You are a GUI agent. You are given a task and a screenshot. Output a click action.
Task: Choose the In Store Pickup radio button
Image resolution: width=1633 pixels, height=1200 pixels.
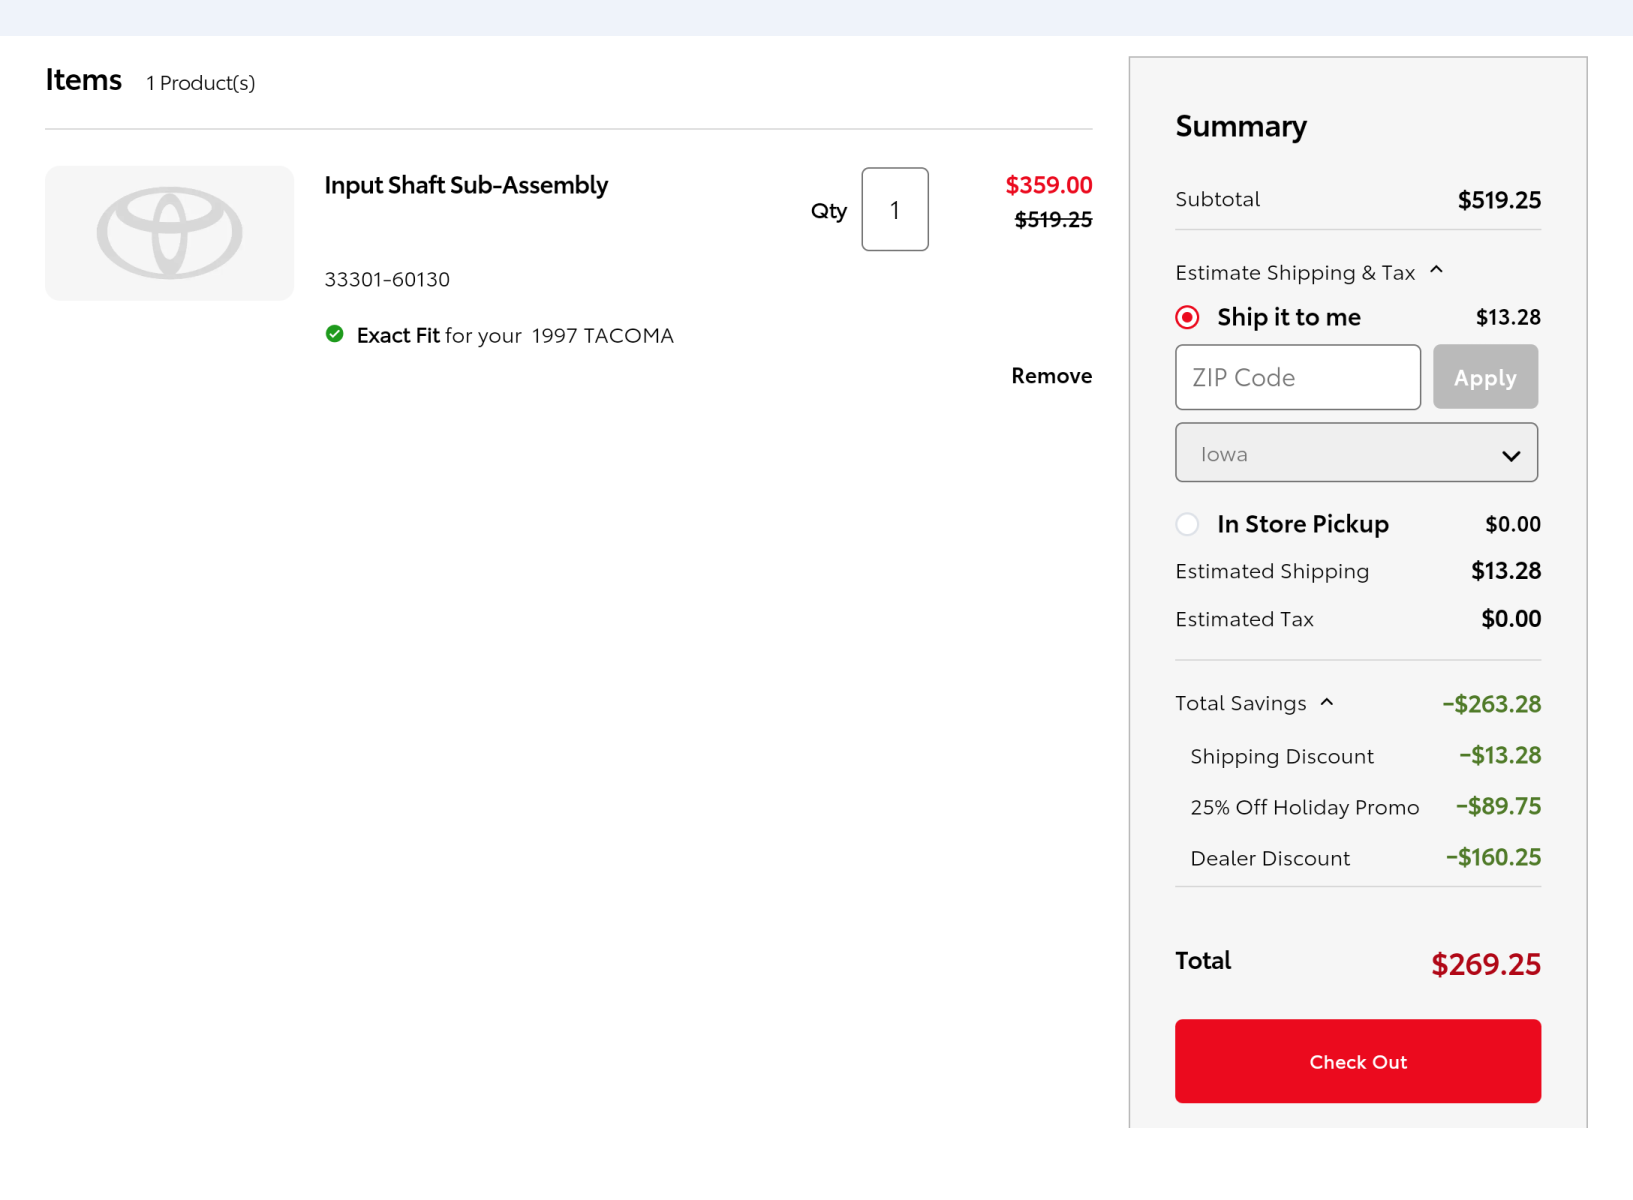[1187, 524]
